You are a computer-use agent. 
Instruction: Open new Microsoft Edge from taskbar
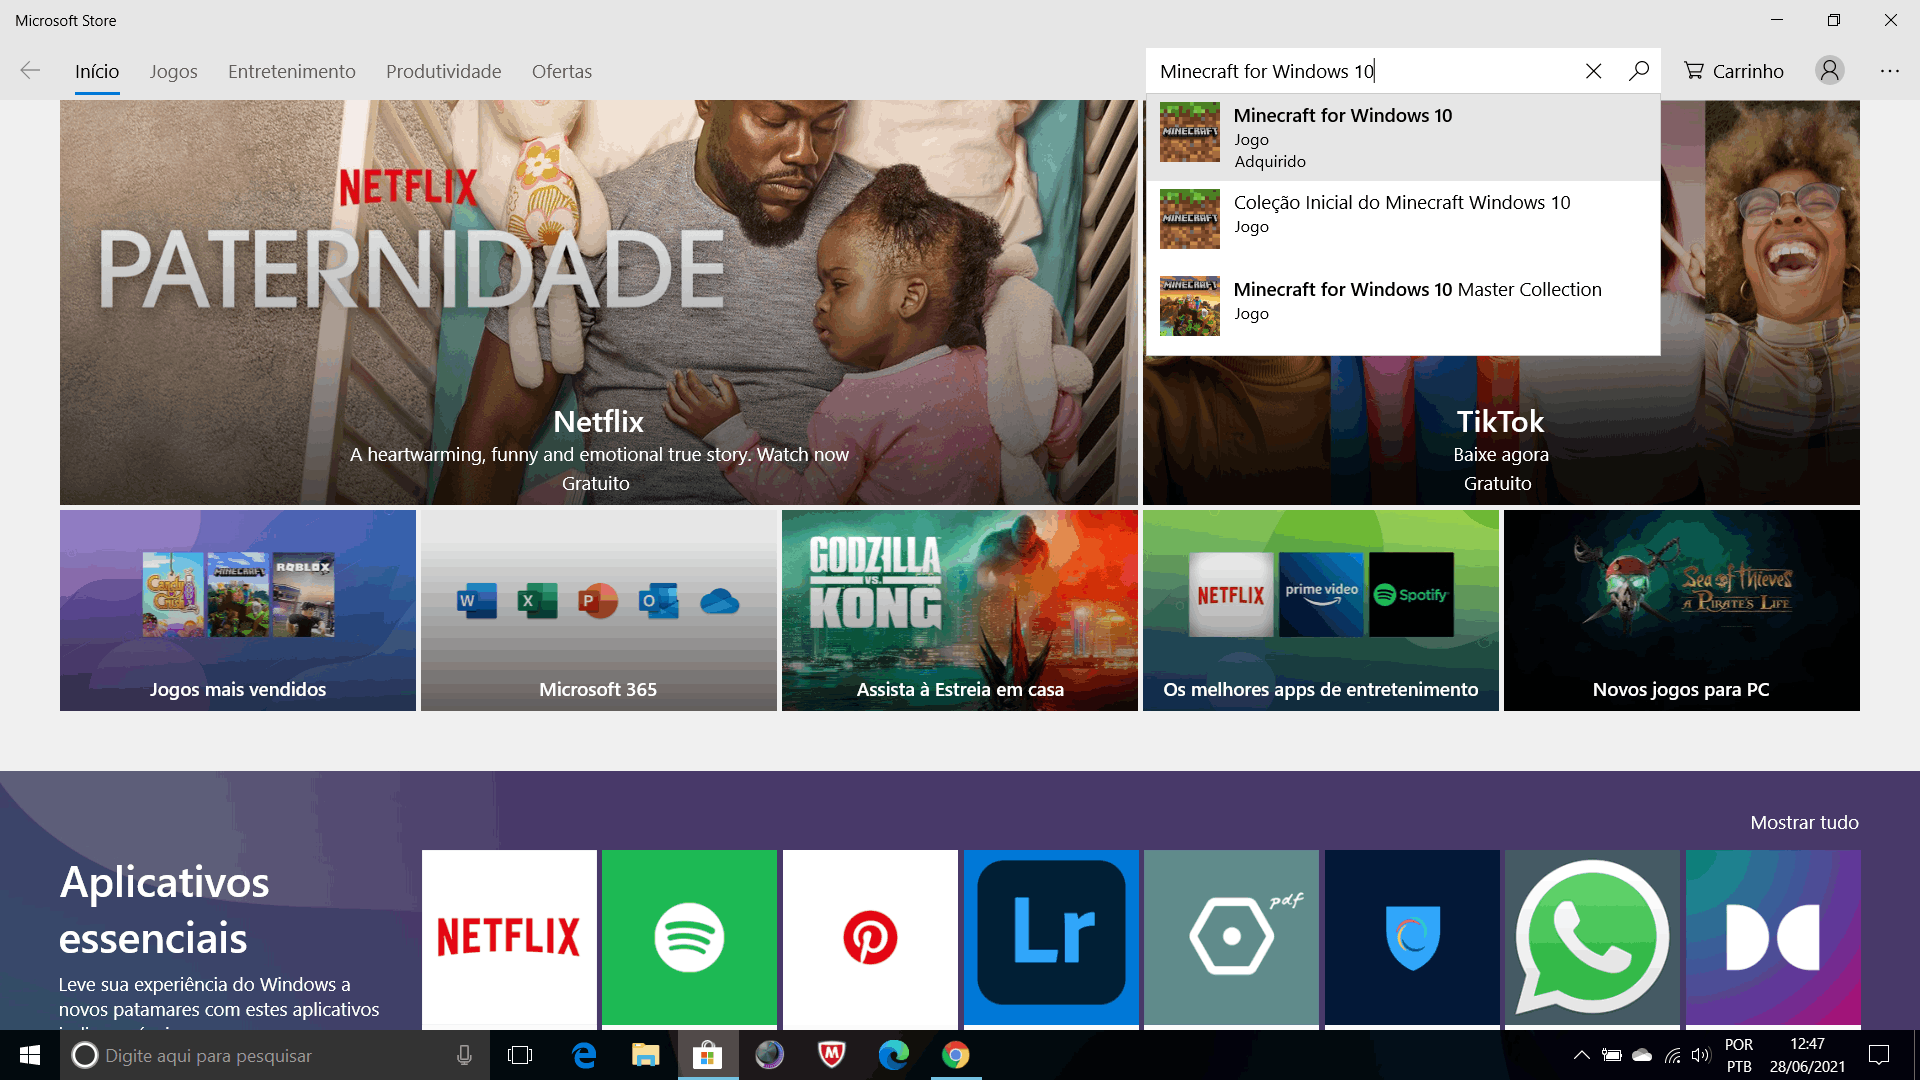pos(894,1055)
